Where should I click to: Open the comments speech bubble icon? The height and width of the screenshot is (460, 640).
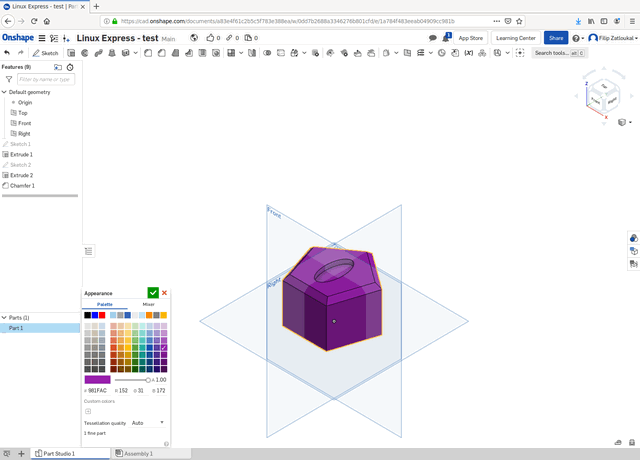click(x=433, y=38)
